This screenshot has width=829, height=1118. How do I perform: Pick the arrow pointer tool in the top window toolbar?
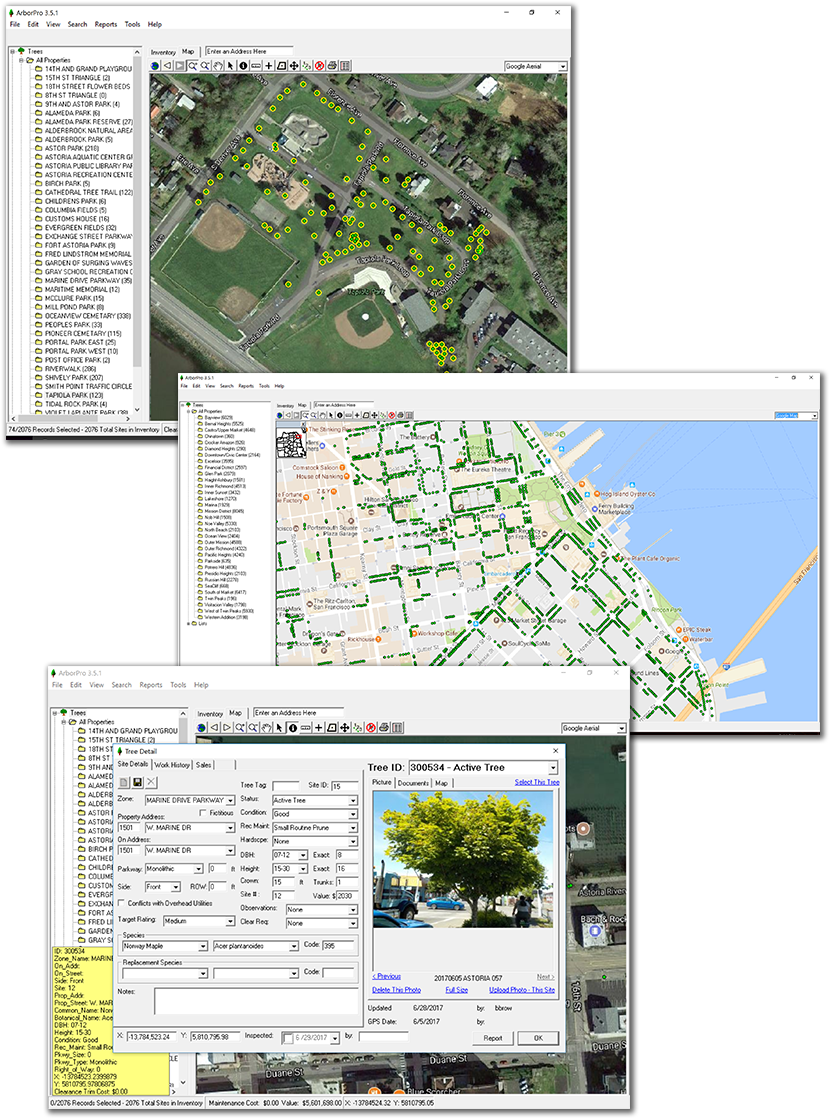[x=230, y=66]
